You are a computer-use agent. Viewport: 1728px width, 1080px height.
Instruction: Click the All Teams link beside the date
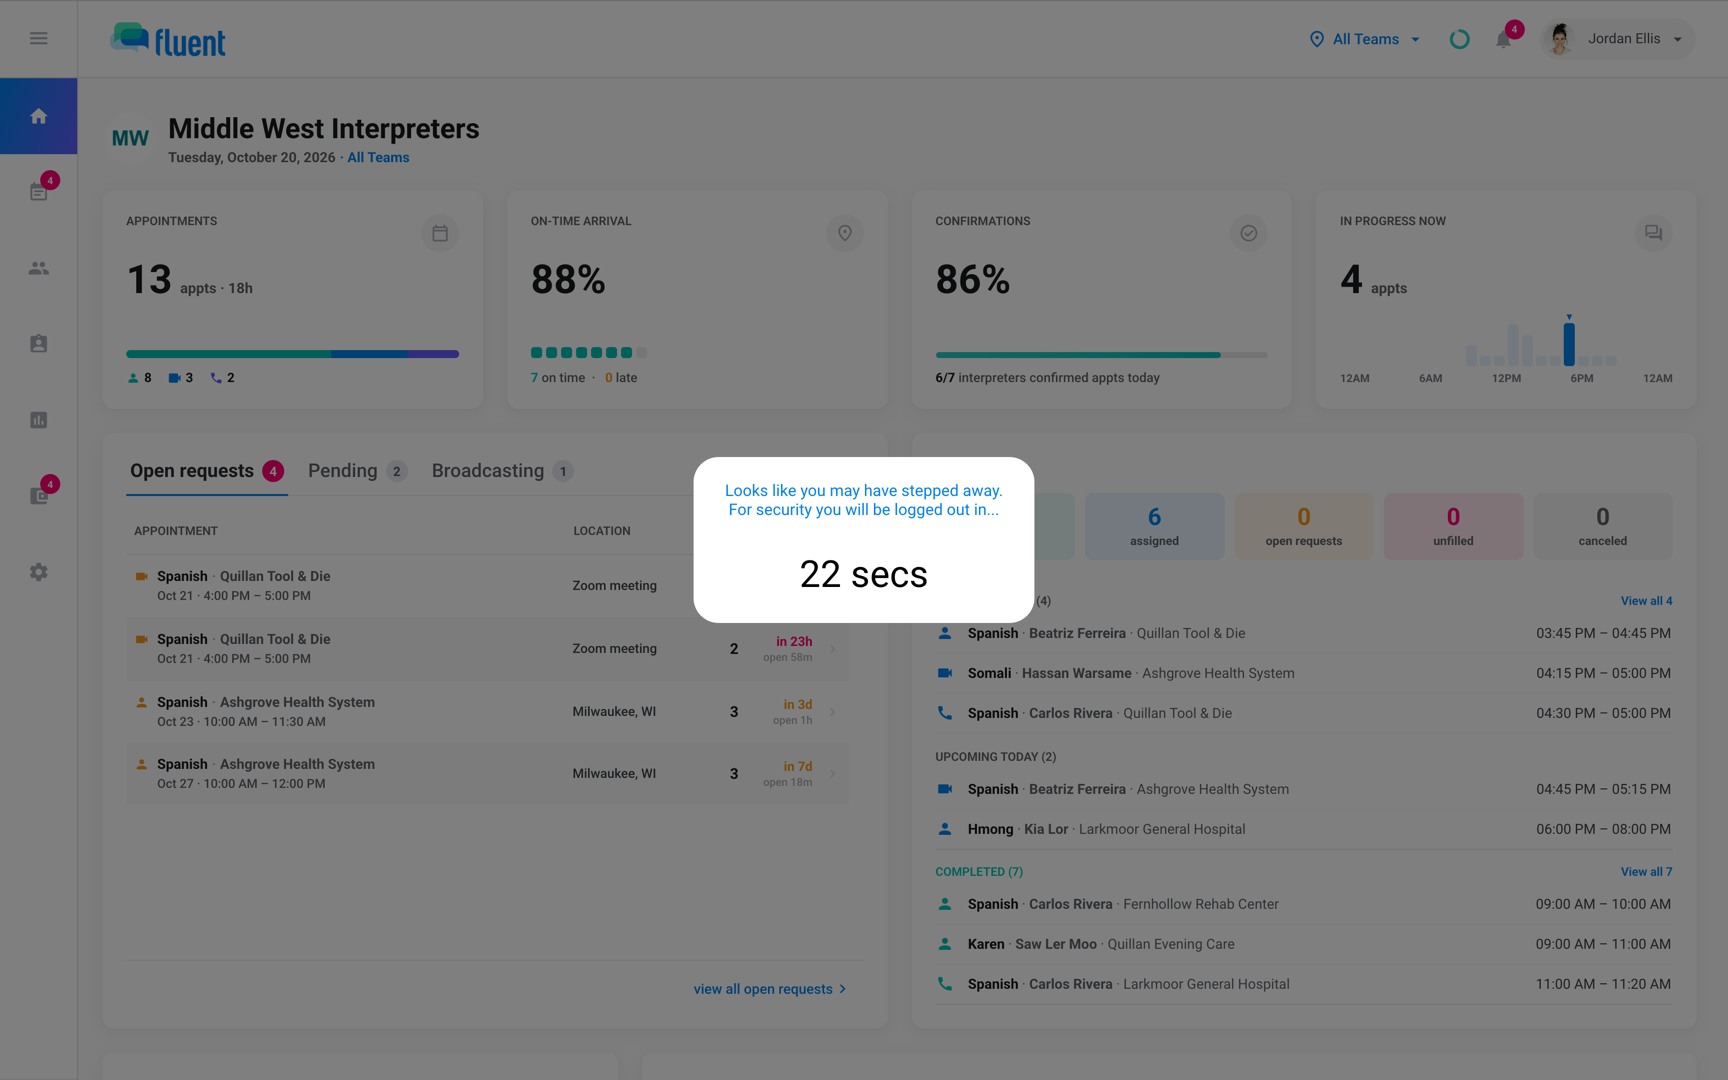pyautogui.click(x=378, y=158)
